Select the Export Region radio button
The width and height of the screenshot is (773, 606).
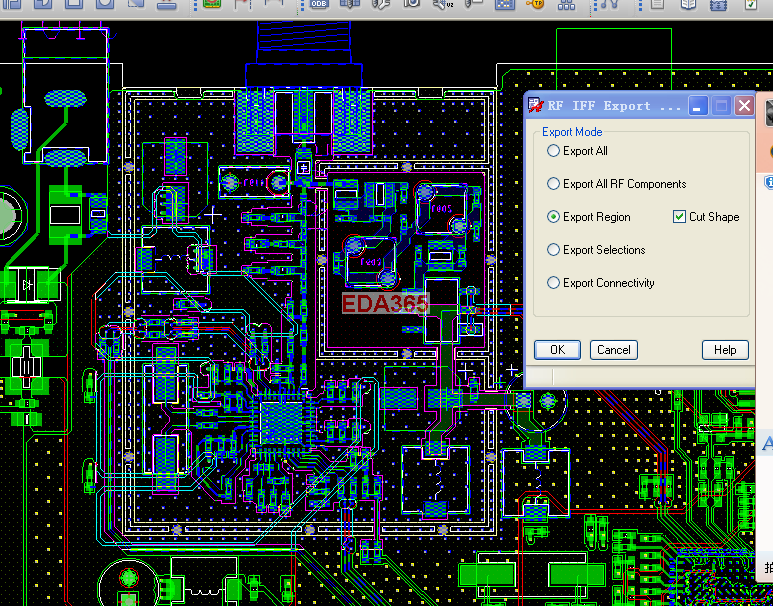tap(554, 217)
